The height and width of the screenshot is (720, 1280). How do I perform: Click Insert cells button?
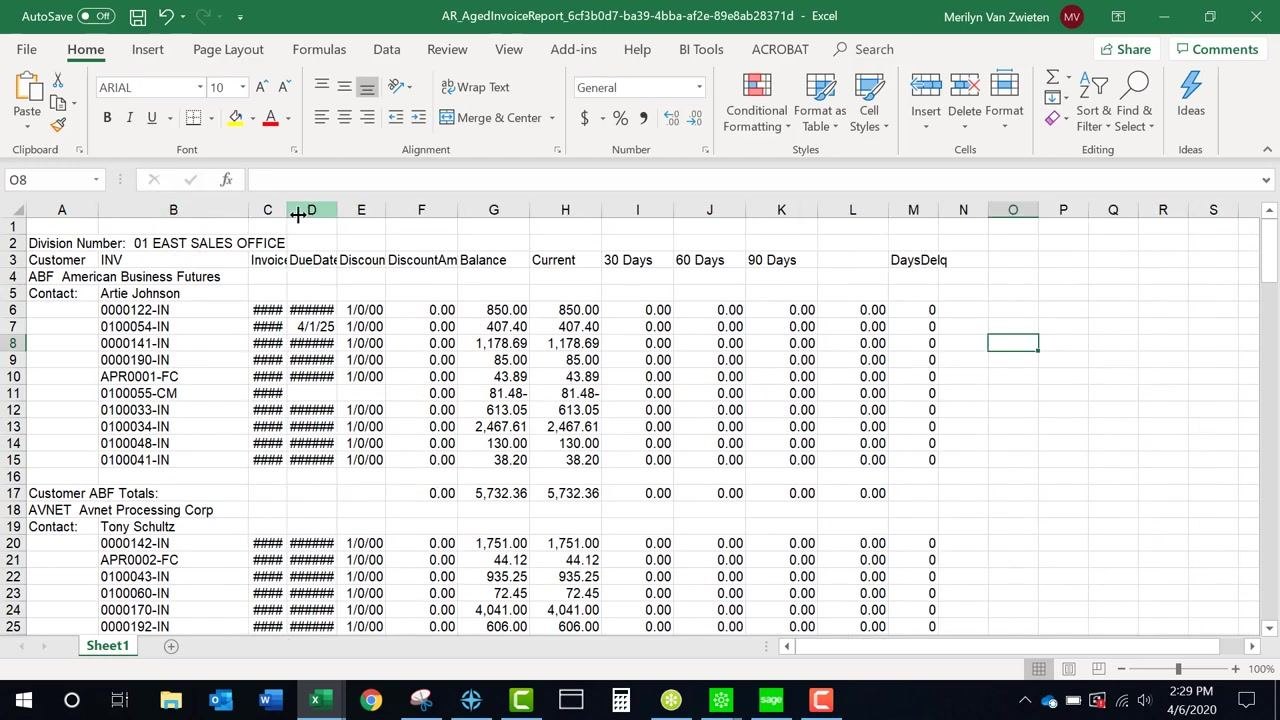[926, 102]
